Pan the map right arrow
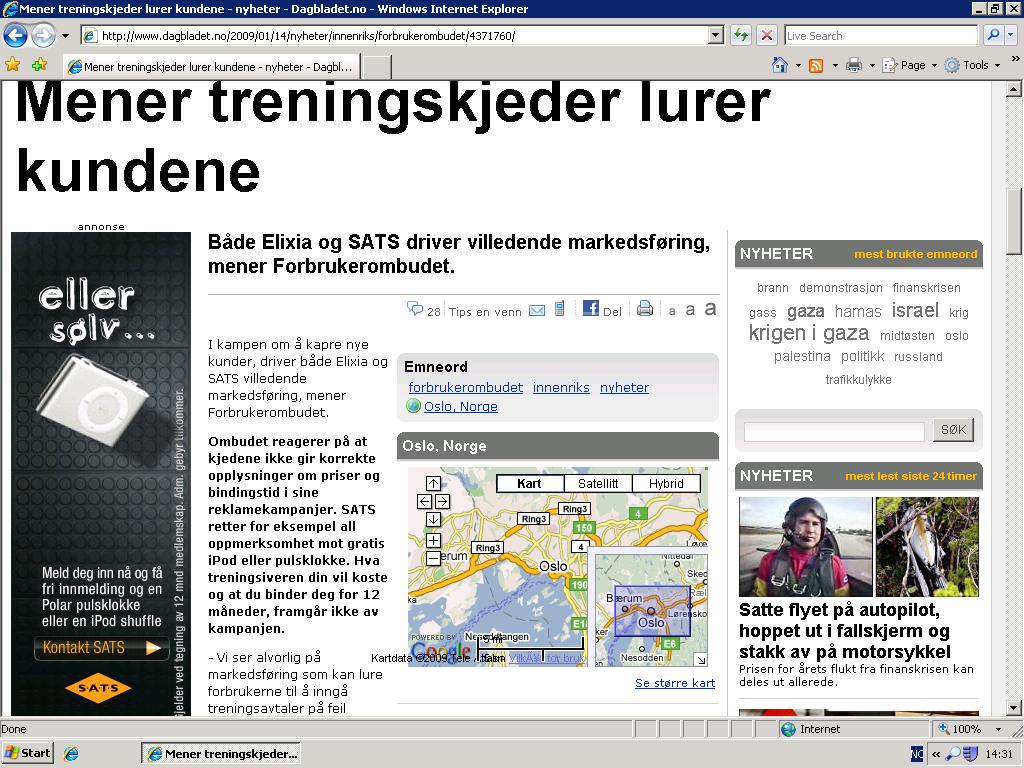This screenshot has width=1024, height=768. pyautogui.click(x=442, y=502)
